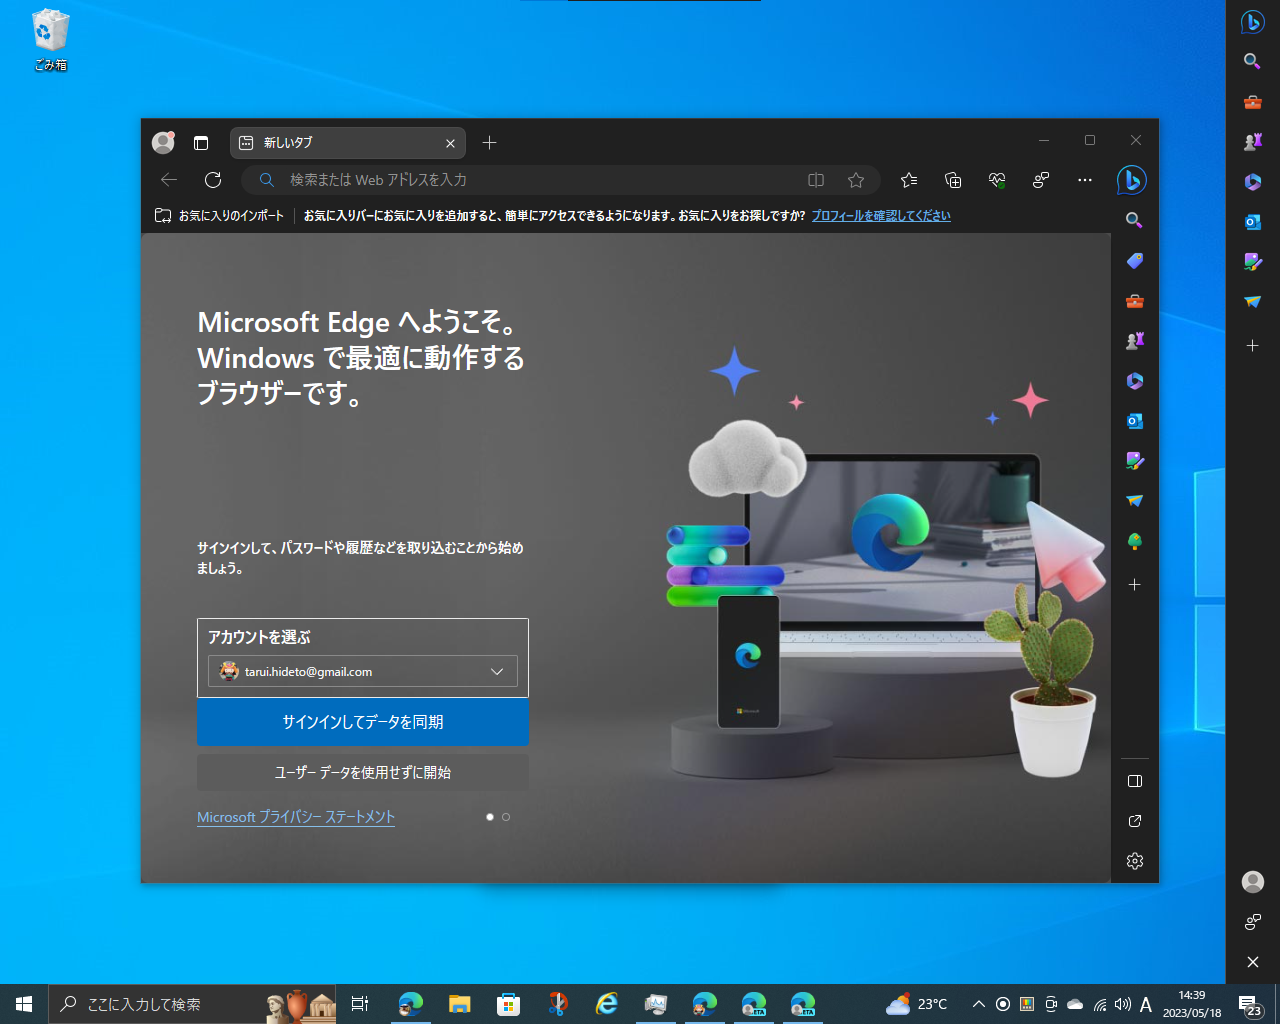
Task: Open a new tab with the plus button
Action: tap(489, 143)
